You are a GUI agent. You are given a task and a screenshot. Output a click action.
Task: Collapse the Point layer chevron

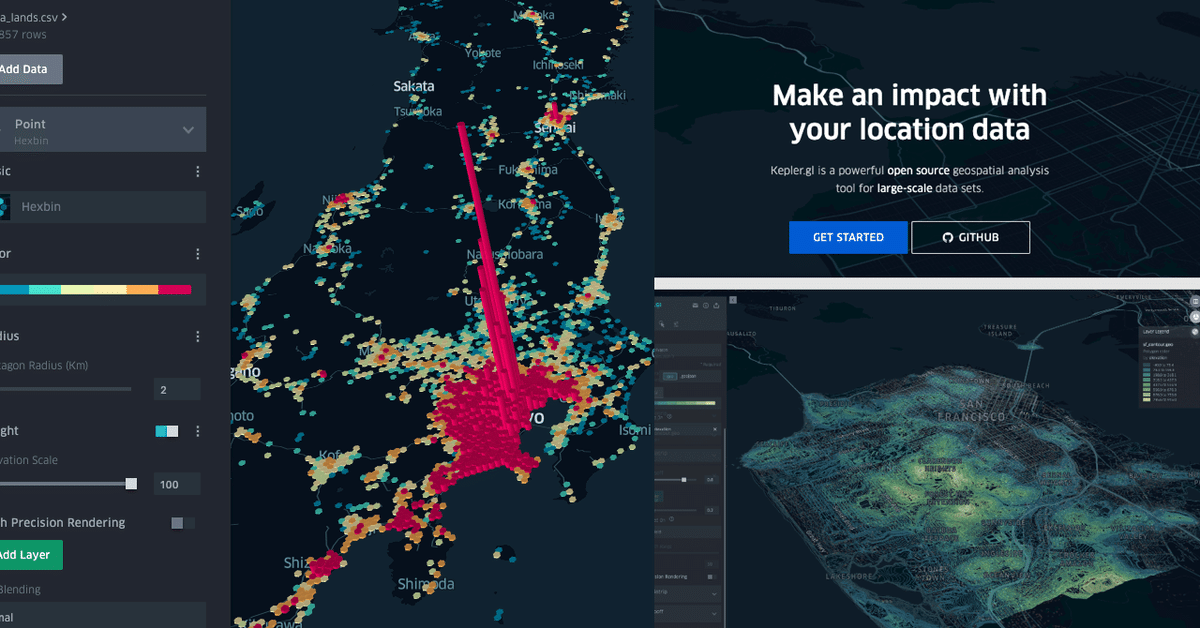188,130
